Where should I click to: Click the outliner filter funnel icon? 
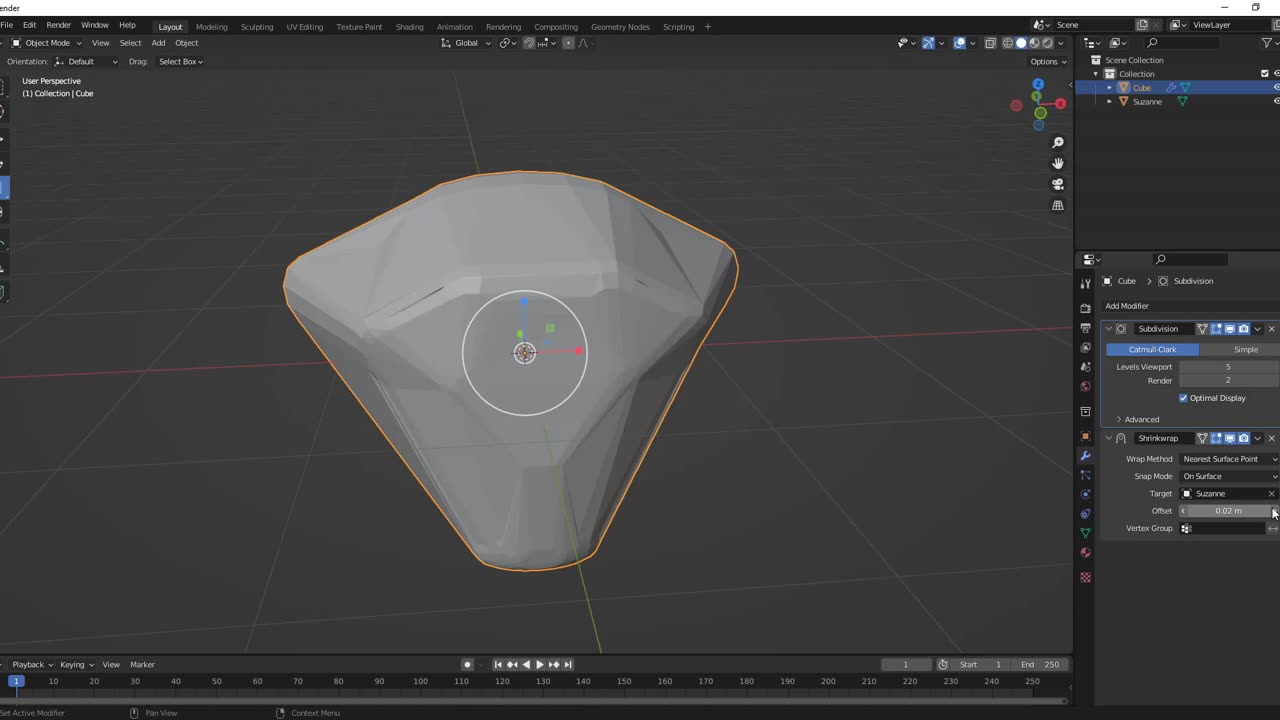[1267, 43]
